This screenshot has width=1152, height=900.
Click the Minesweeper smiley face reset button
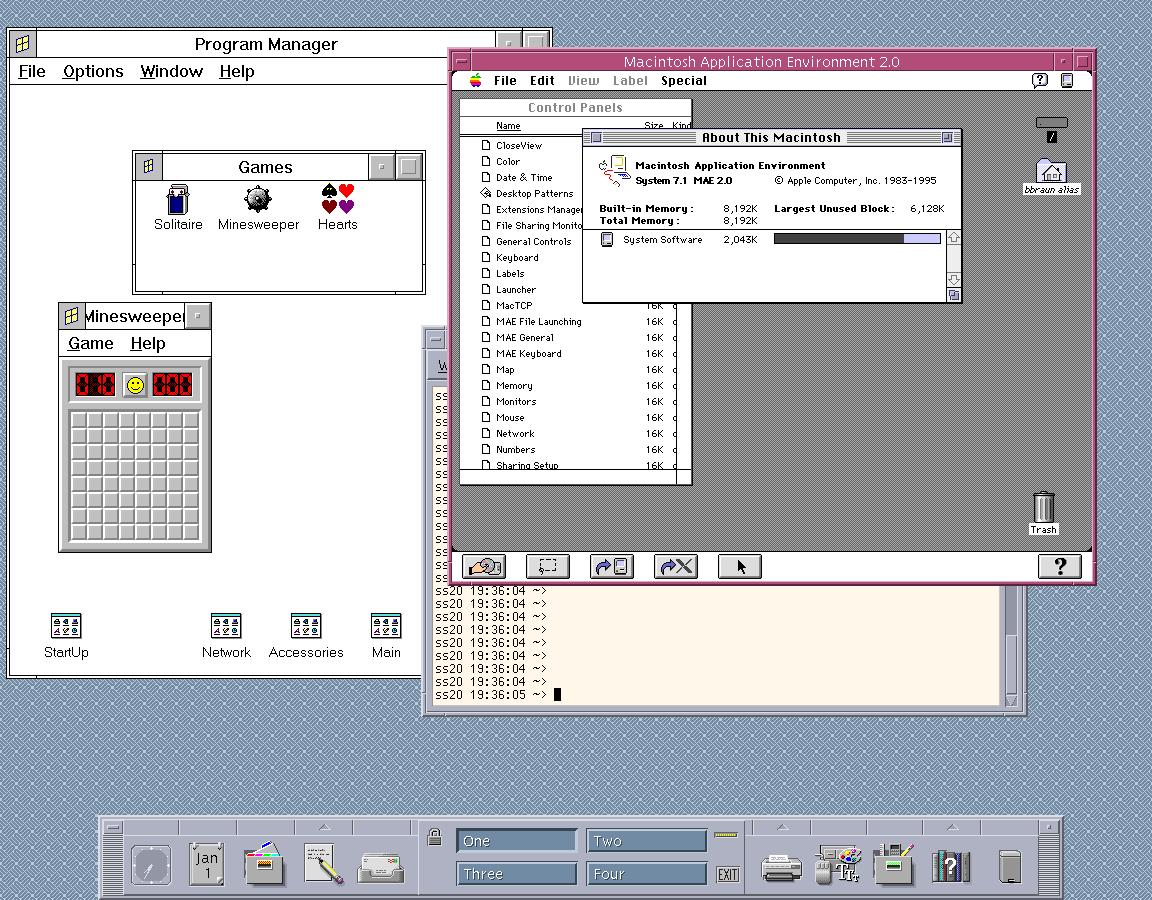pyautogui.click(x=135, y=385)
